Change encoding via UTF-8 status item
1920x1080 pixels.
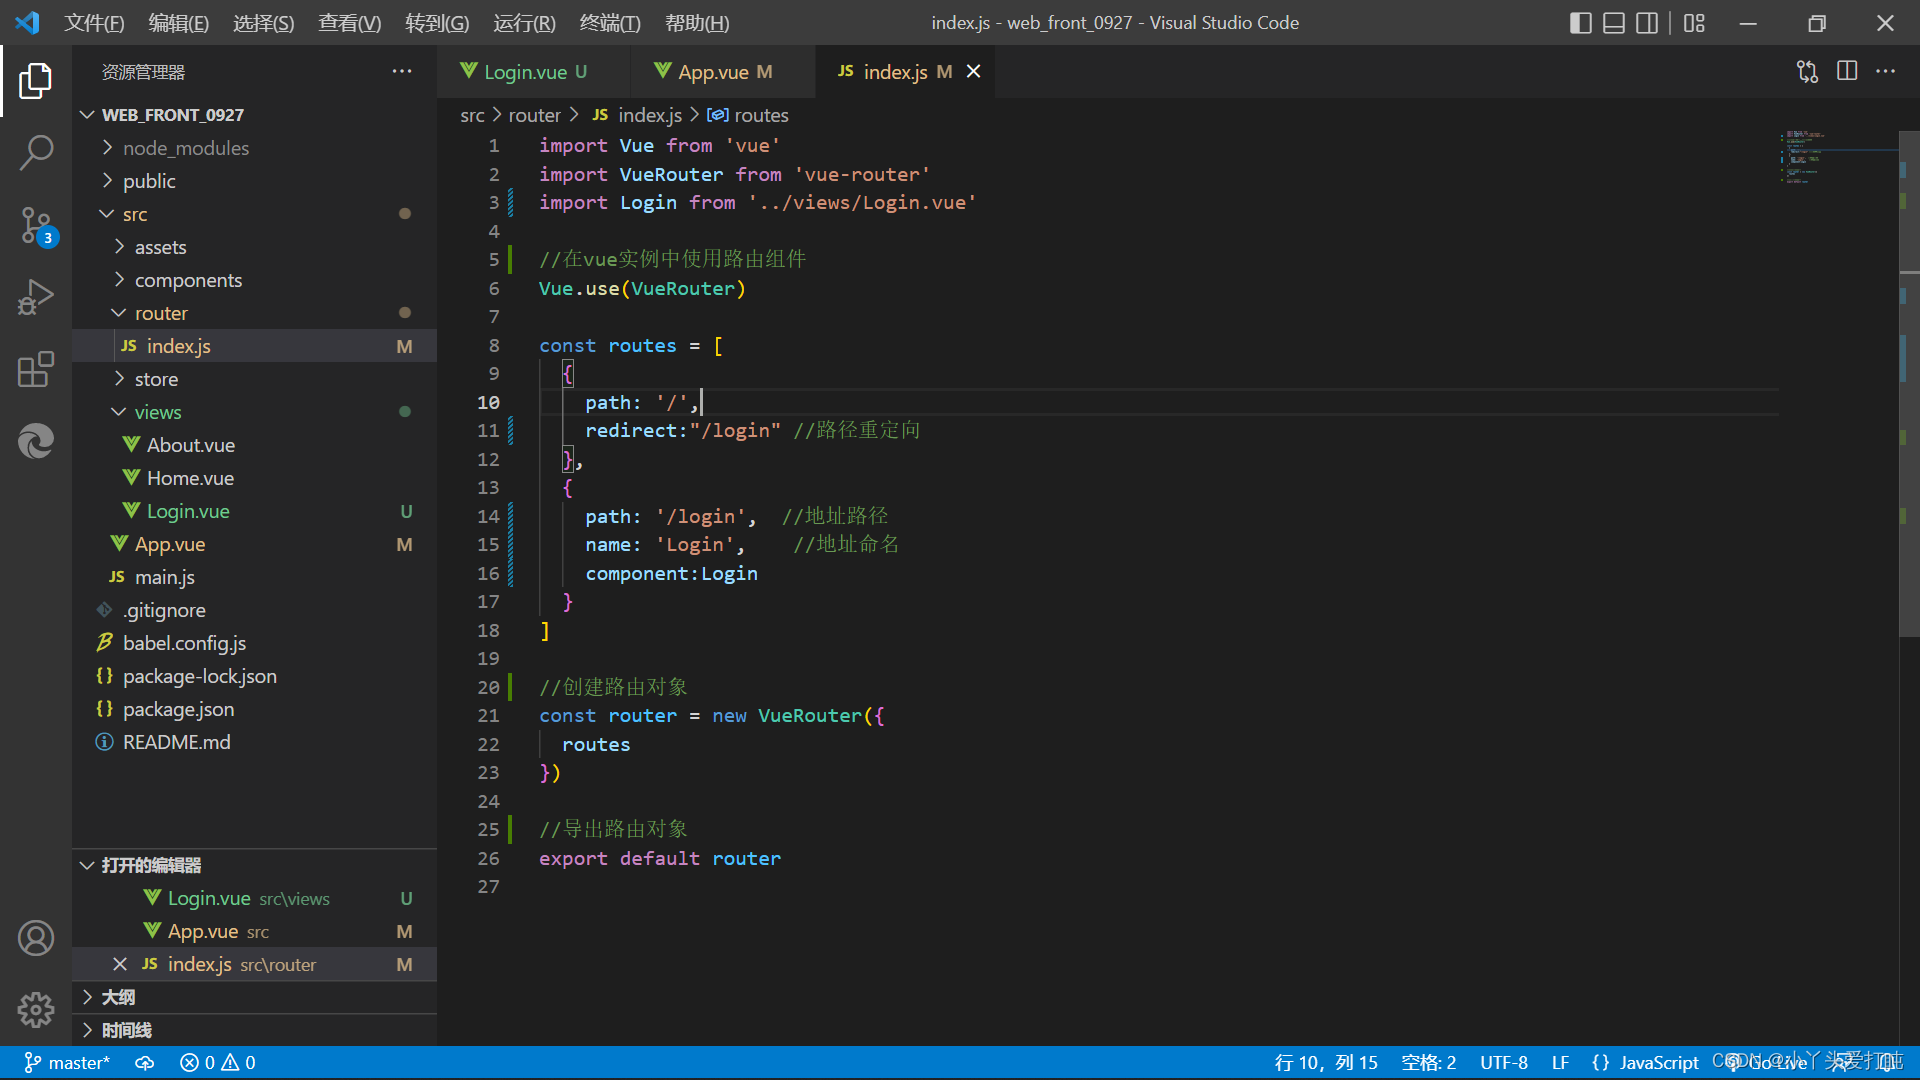[x=1504, y=1063]
